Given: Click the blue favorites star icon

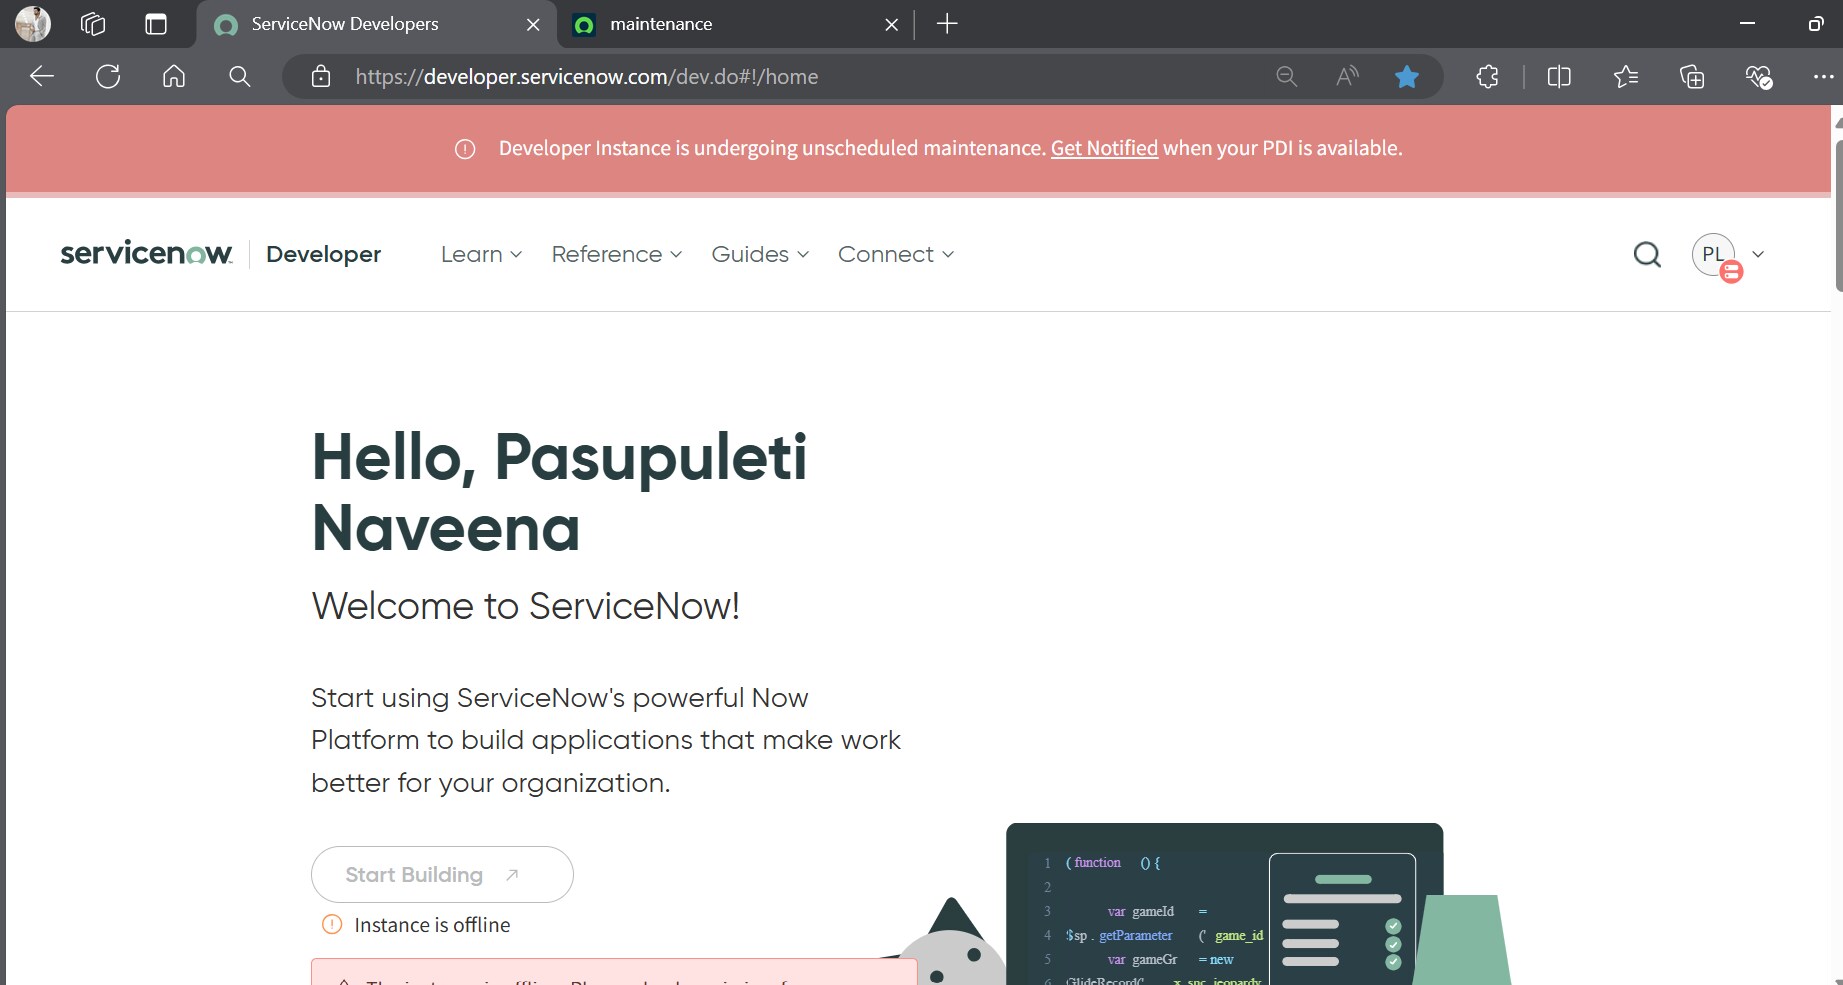Looking at the screenshot, I should [1407, 76].
